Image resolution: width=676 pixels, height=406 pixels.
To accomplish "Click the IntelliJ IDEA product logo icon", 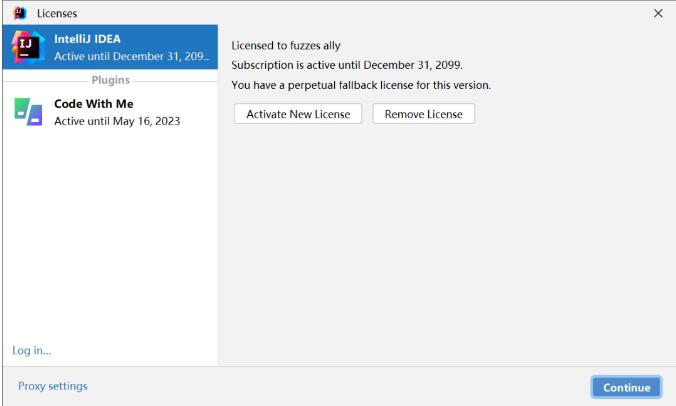I will (x=26, y=47).
